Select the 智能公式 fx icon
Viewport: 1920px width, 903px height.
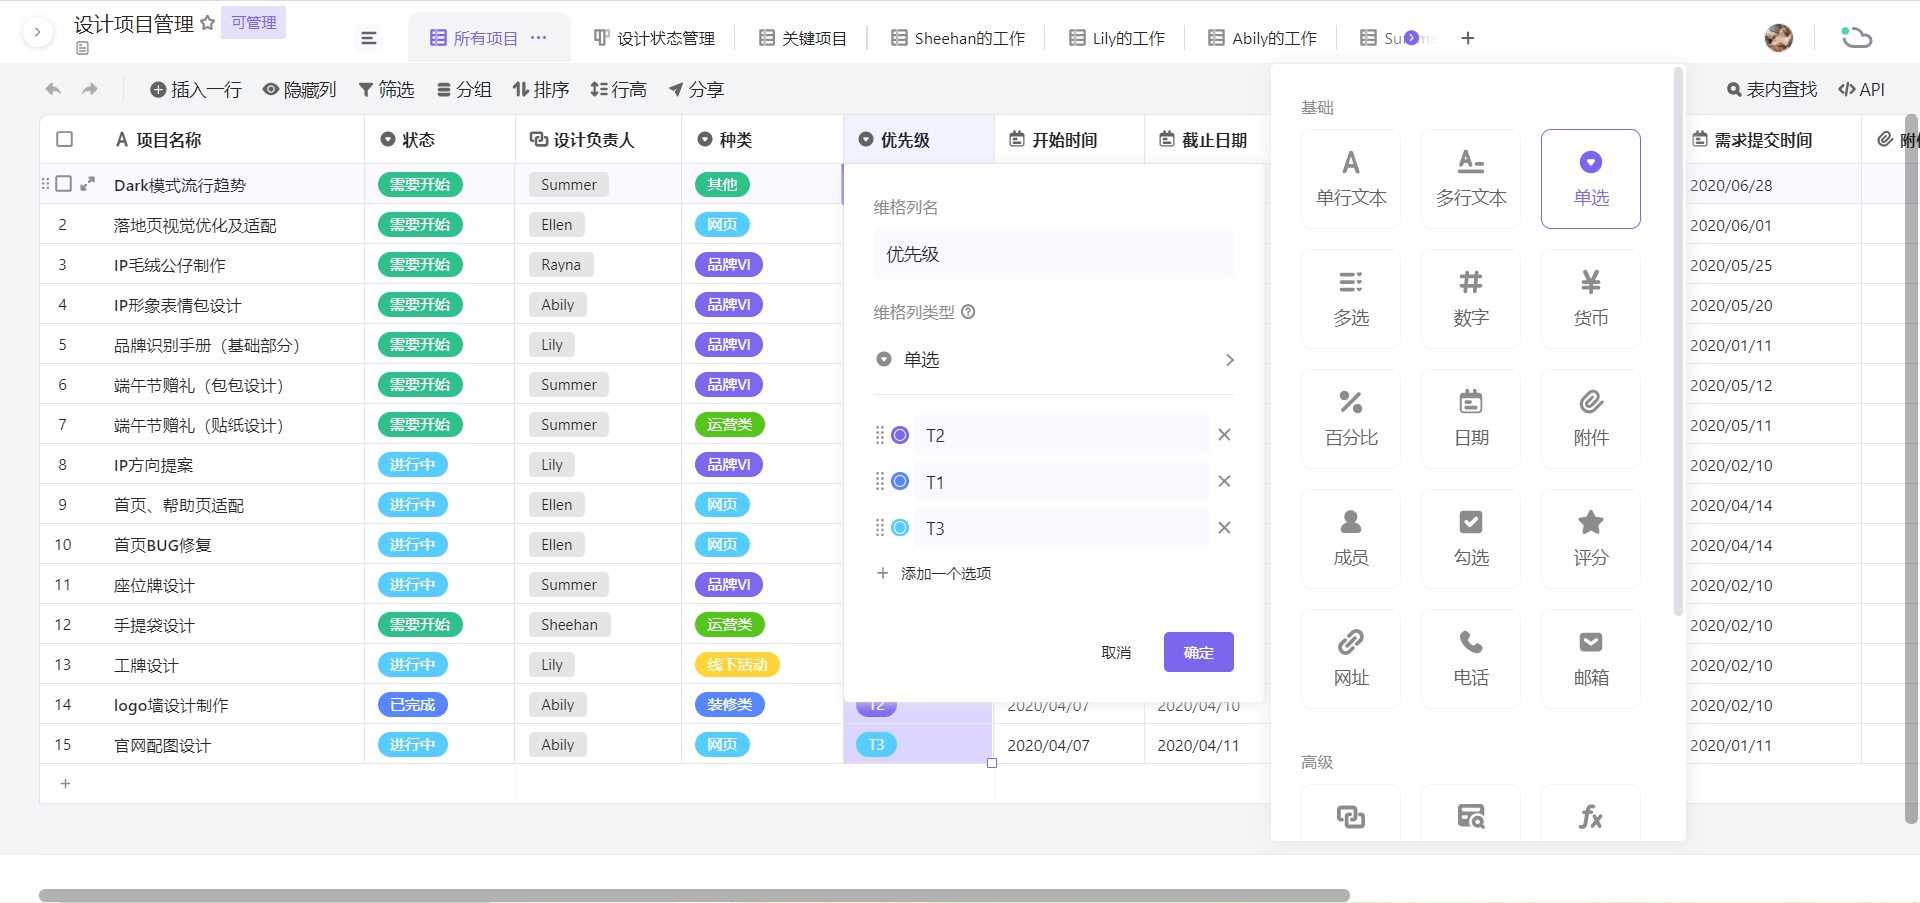1590,816
